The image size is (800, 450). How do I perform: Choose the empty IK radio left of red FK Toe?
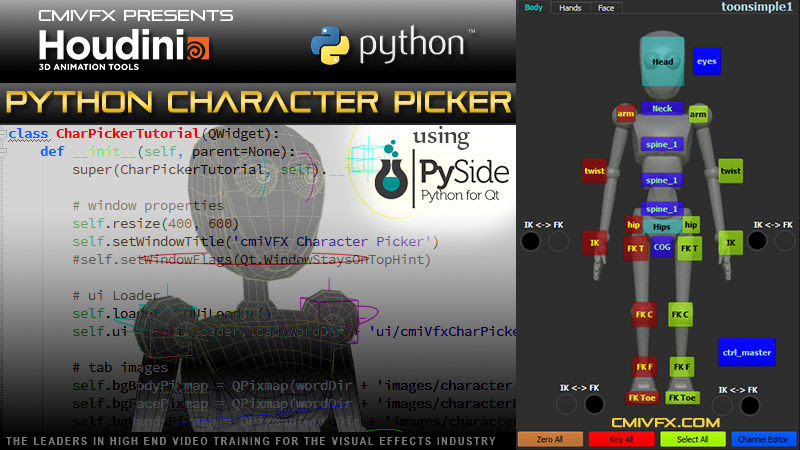click(x=566, y=405)
